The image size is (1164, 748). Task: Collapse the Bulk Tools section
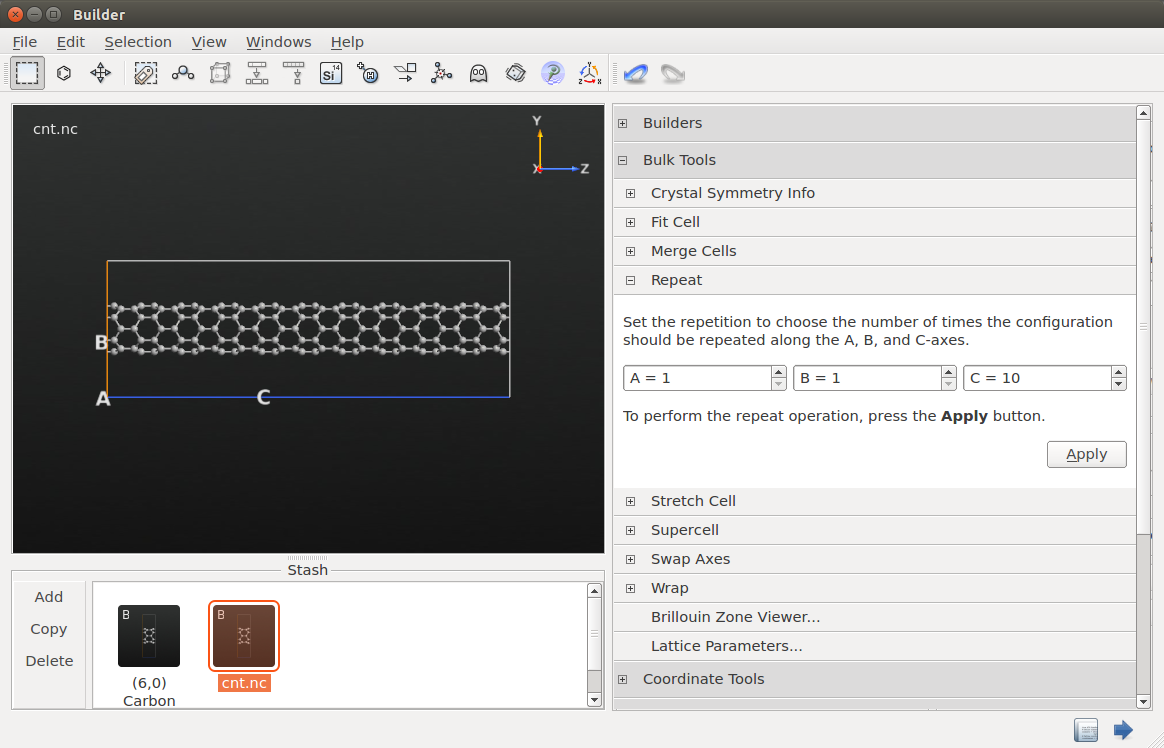coord(623,160)
